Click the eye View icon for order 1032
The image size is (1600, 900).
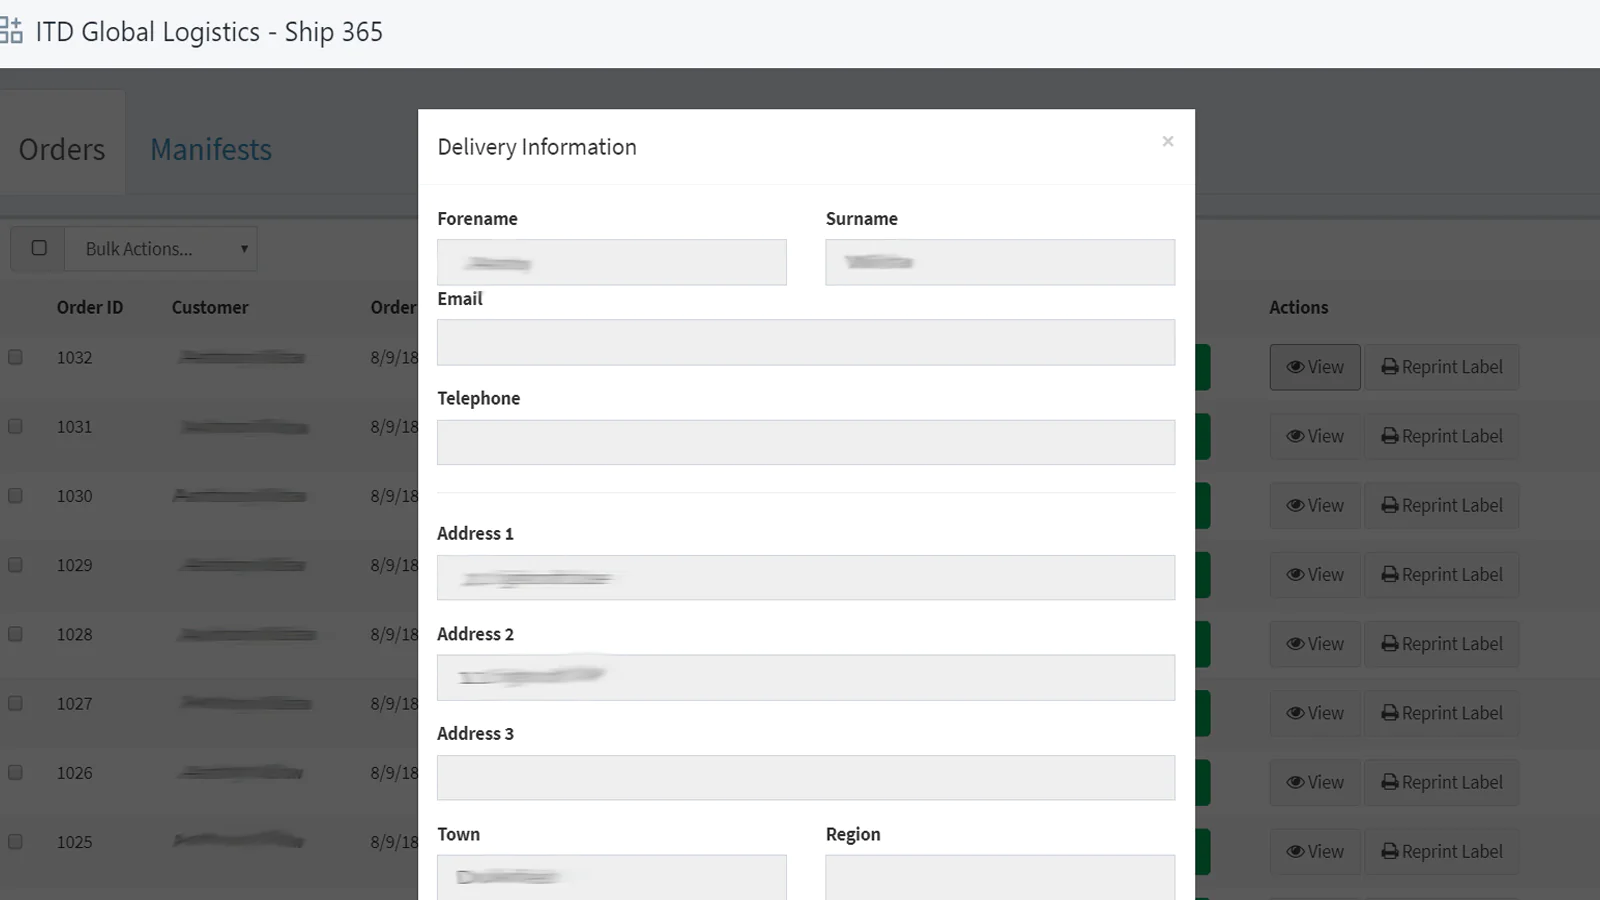1295,367
